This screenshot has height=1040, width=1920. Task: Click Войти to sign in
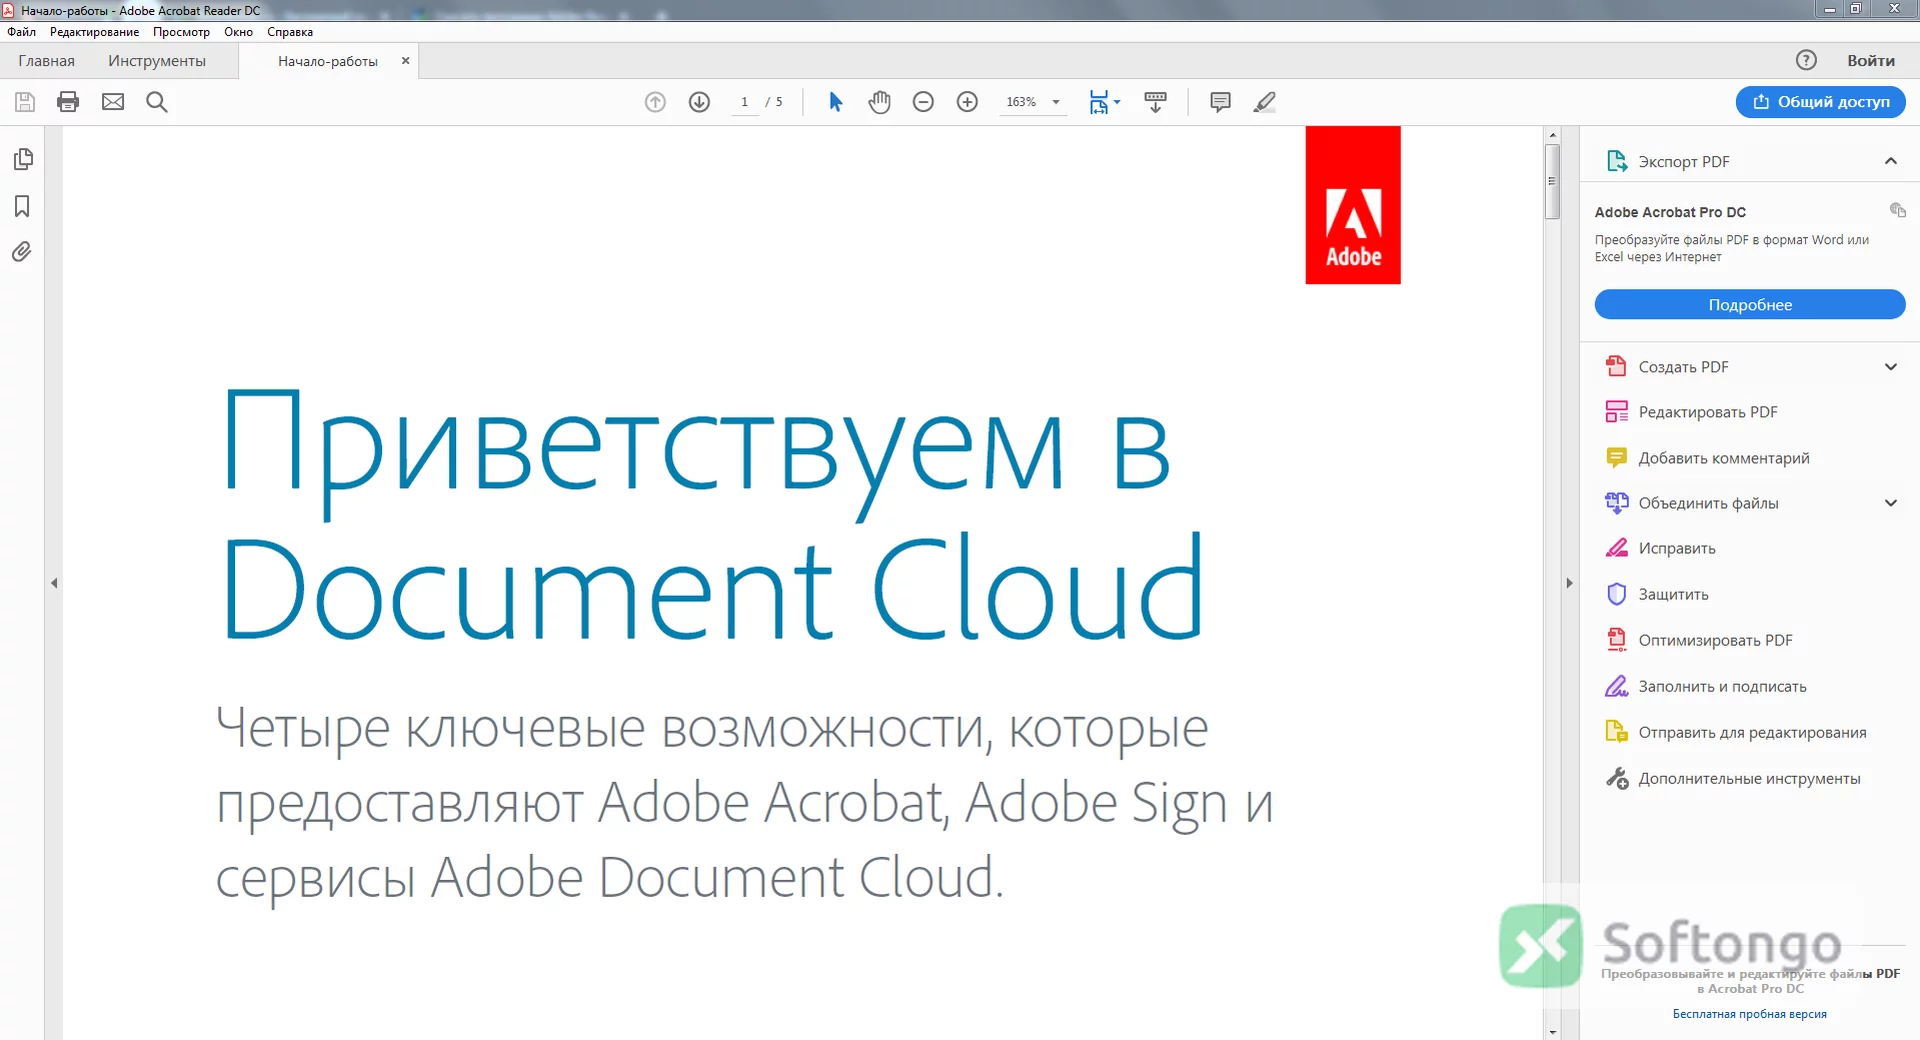[x=1870, y=61]
